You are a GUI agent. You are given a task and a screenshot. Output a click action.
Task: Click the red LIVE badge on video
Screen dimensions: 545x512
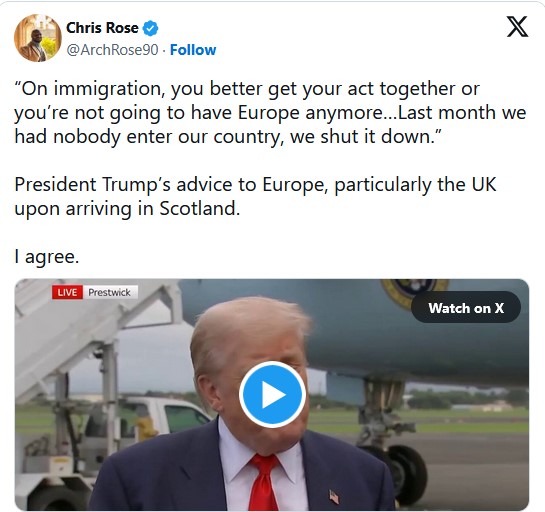click(x=67, y=292)
